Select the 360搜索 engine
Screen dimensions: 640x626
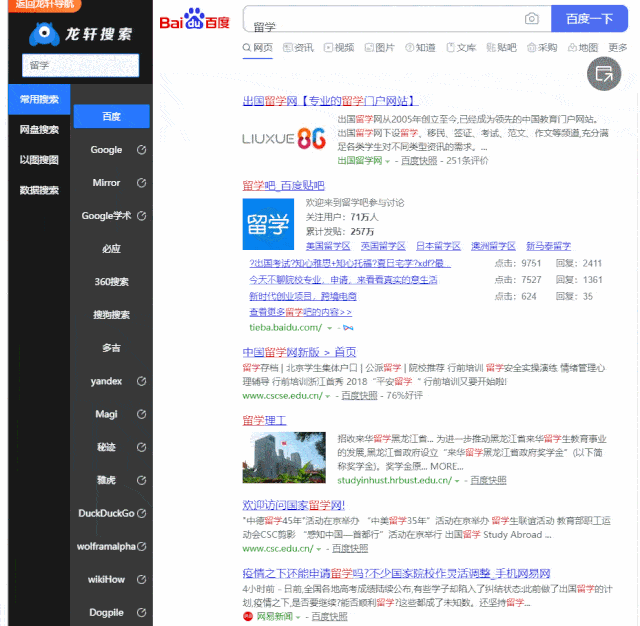coord(111,282)
